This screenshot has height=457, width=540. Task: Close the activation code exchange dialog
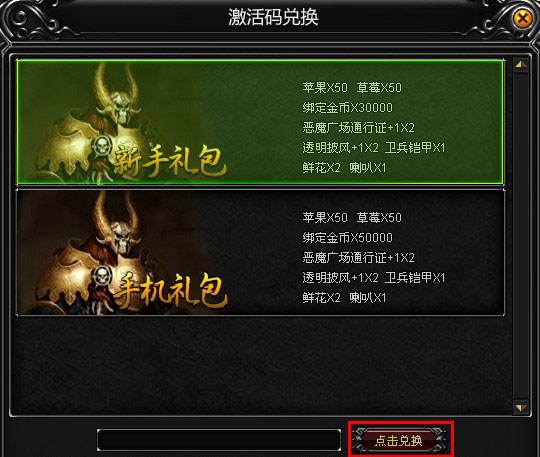(522, 18)
